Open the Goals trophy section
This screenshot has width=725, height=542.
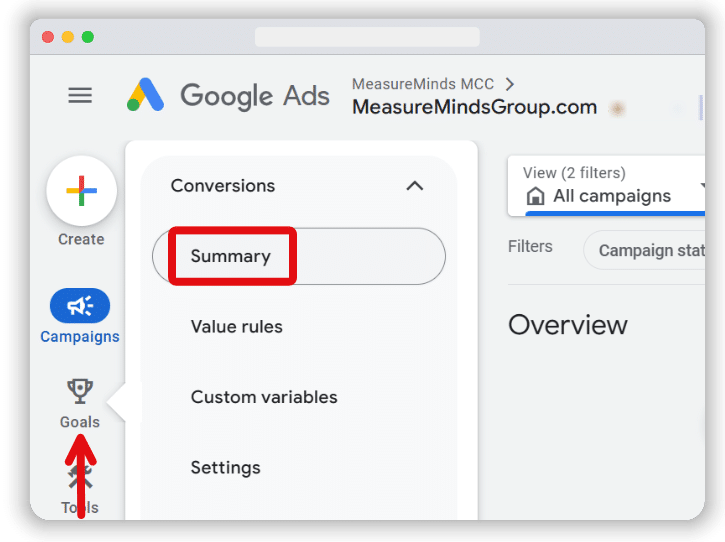pos(80,403)
